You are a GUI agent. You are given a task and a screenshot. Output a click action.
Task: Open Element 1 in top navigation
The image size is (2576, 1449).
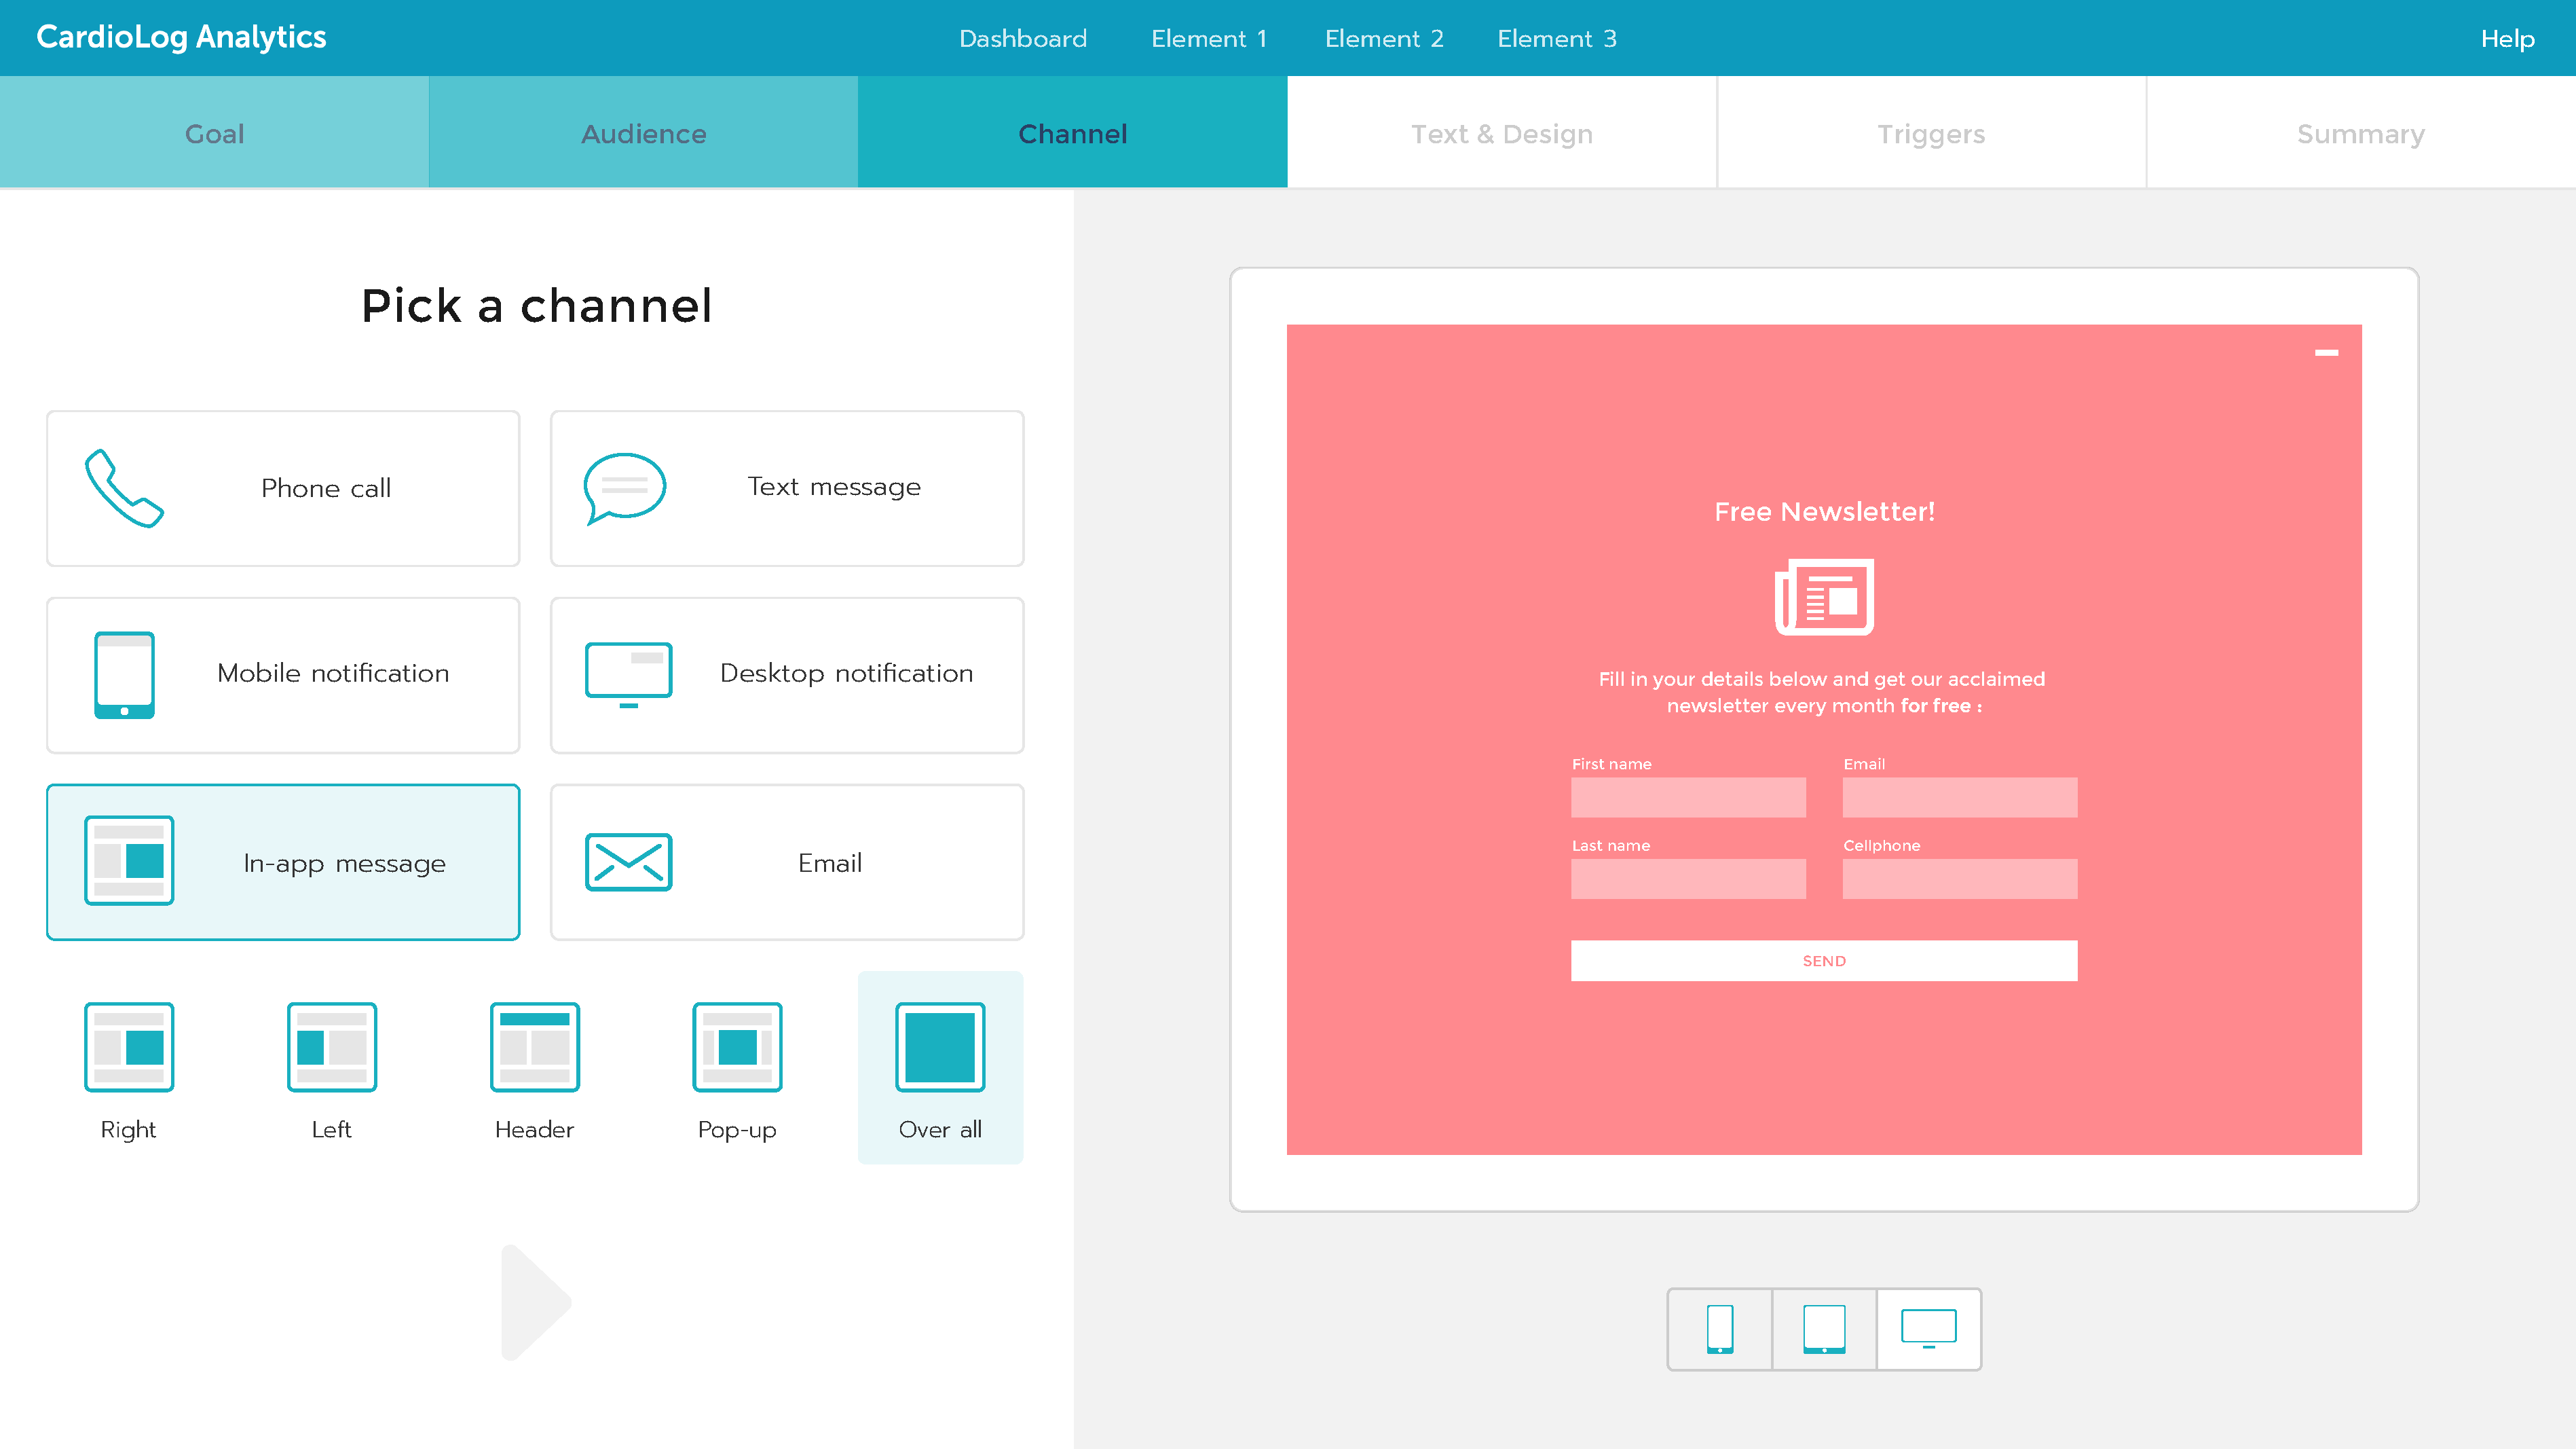[x=1208, y=38]
